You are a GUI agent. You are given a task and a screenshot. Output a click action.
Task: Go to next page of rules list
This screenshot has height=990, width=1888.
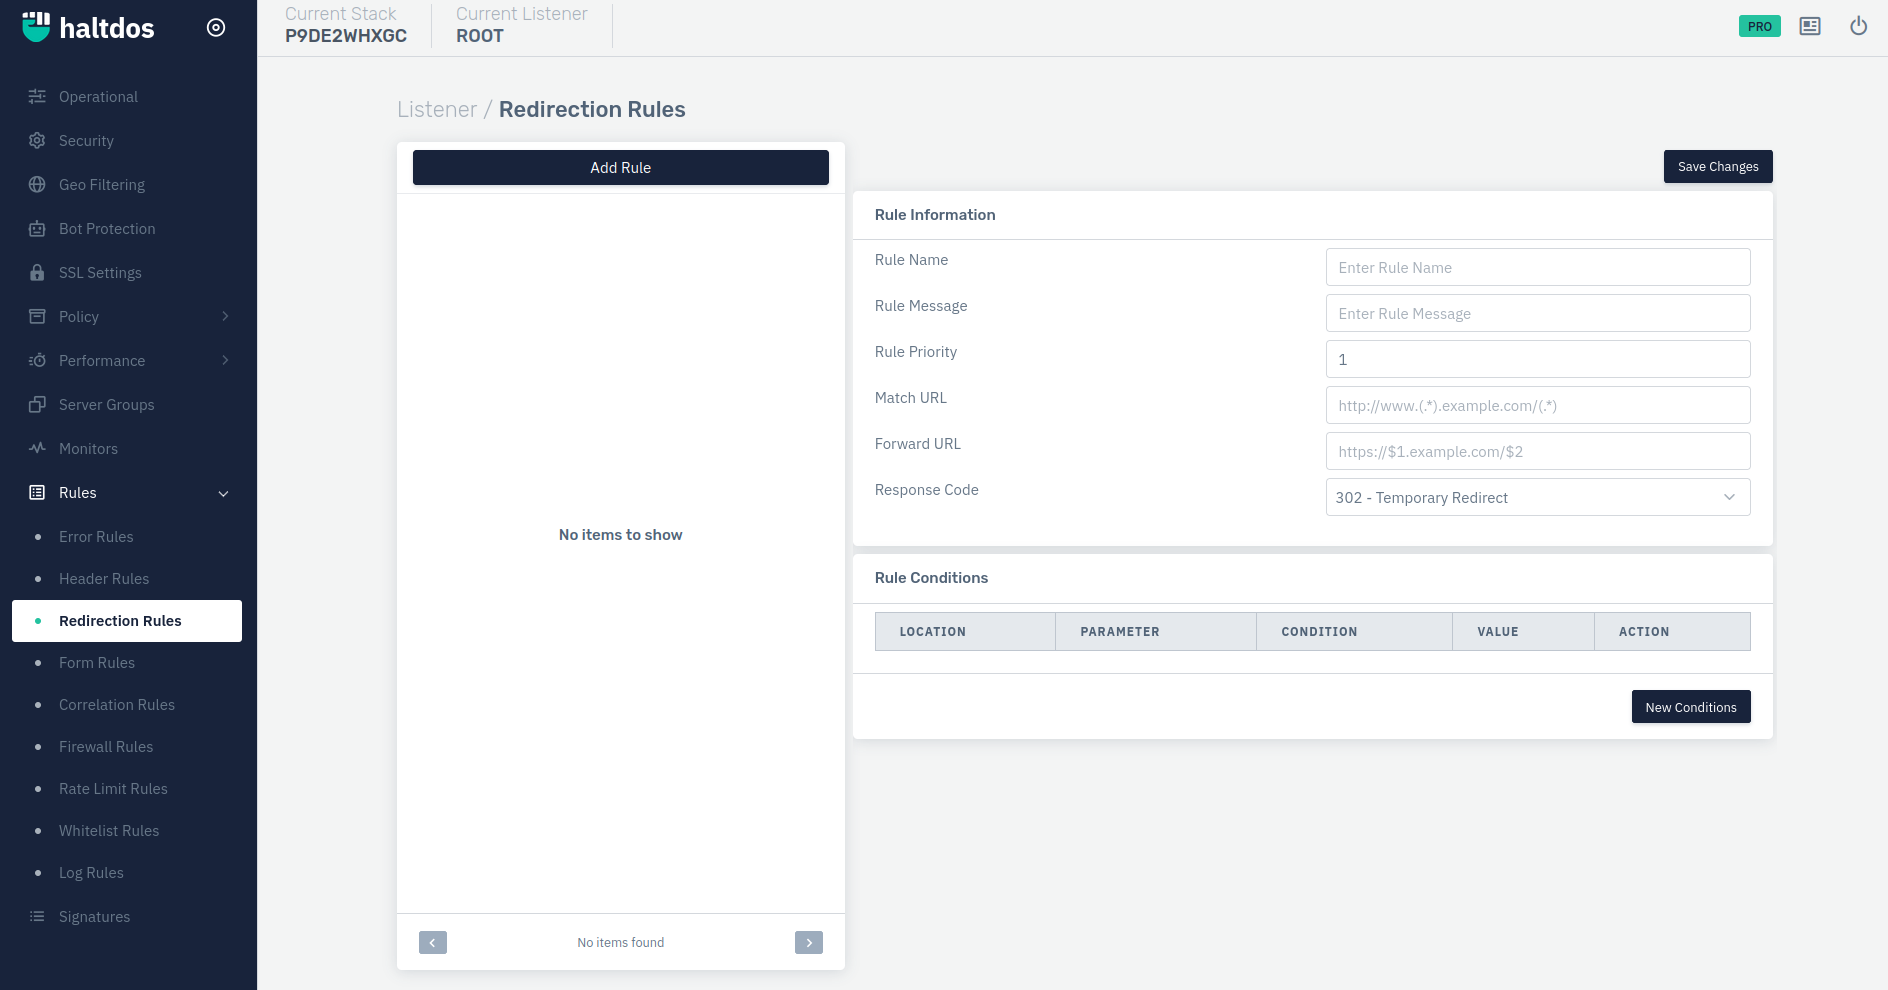pyautogui.click(x=809, y=943)
